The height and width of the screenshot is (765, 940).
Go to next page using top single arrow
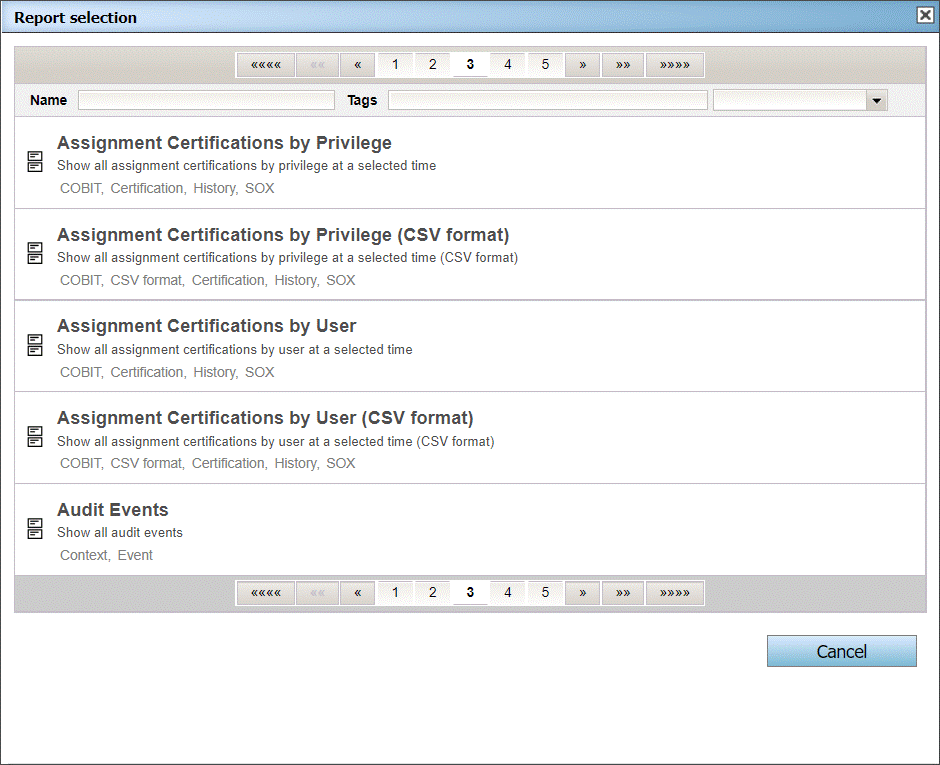click(x=582, y=65)
